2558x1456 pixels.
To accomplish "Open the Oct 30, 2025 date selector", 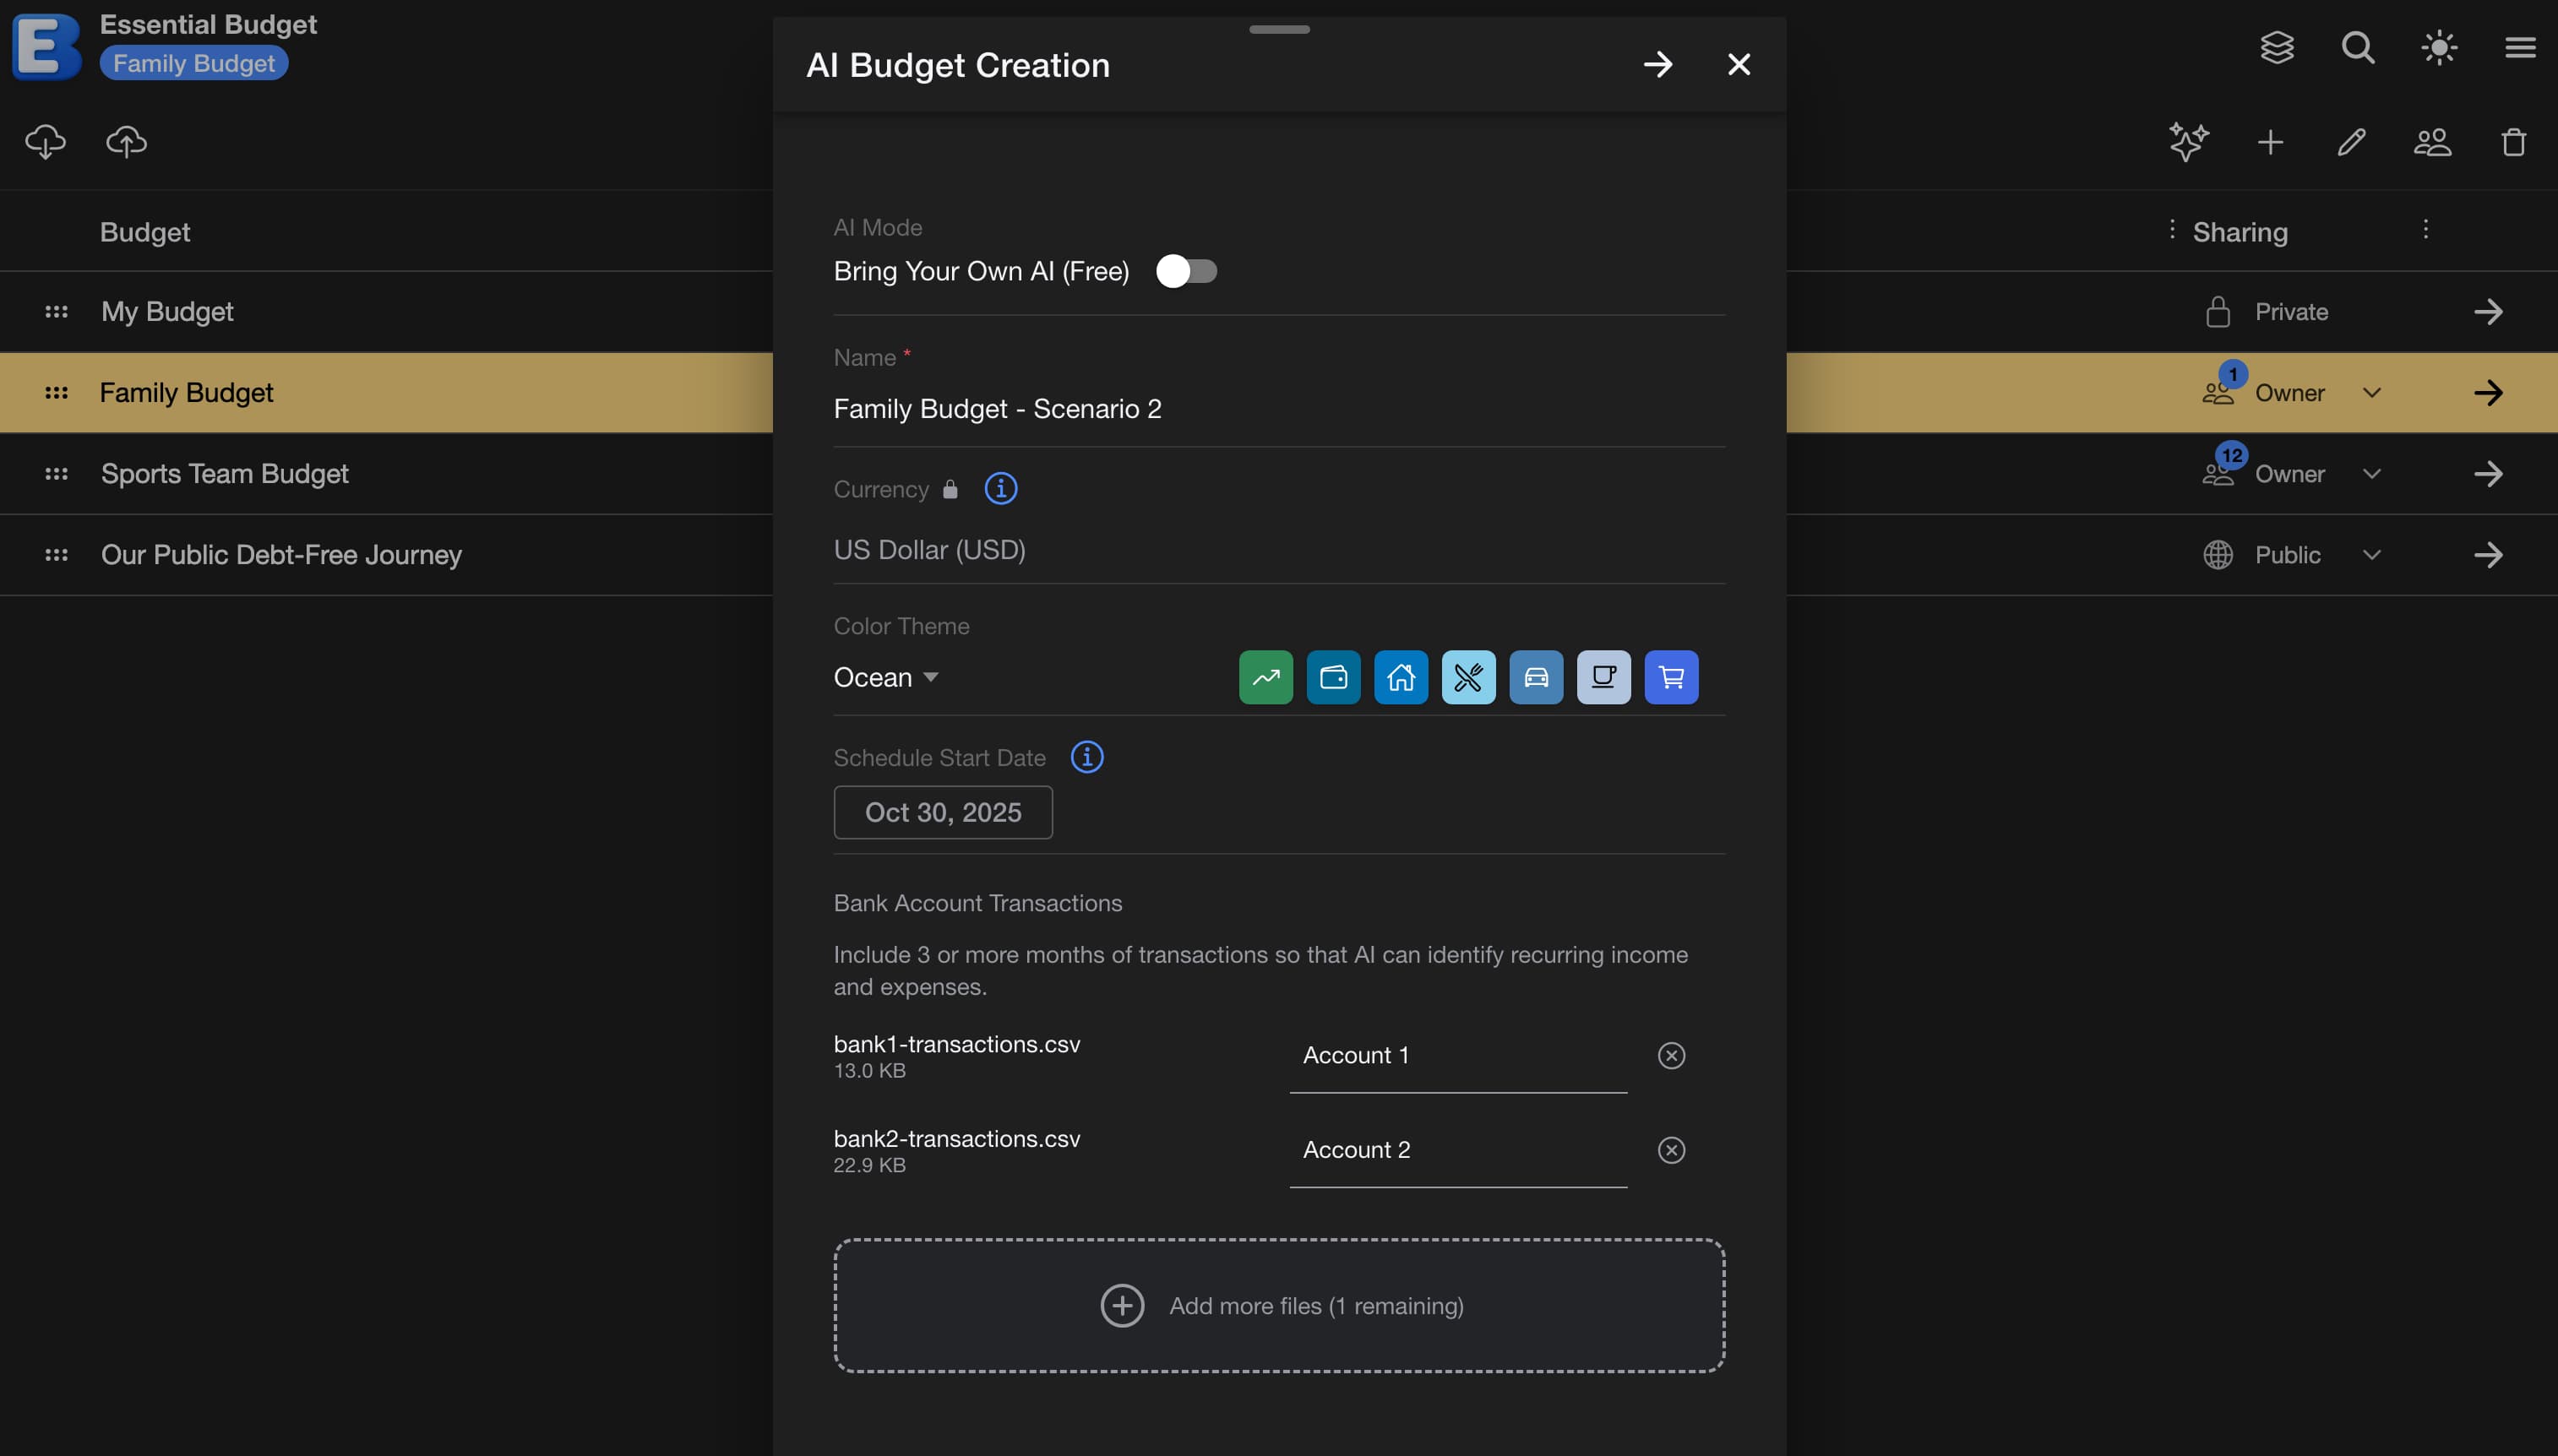I will [x=942, y=812].
